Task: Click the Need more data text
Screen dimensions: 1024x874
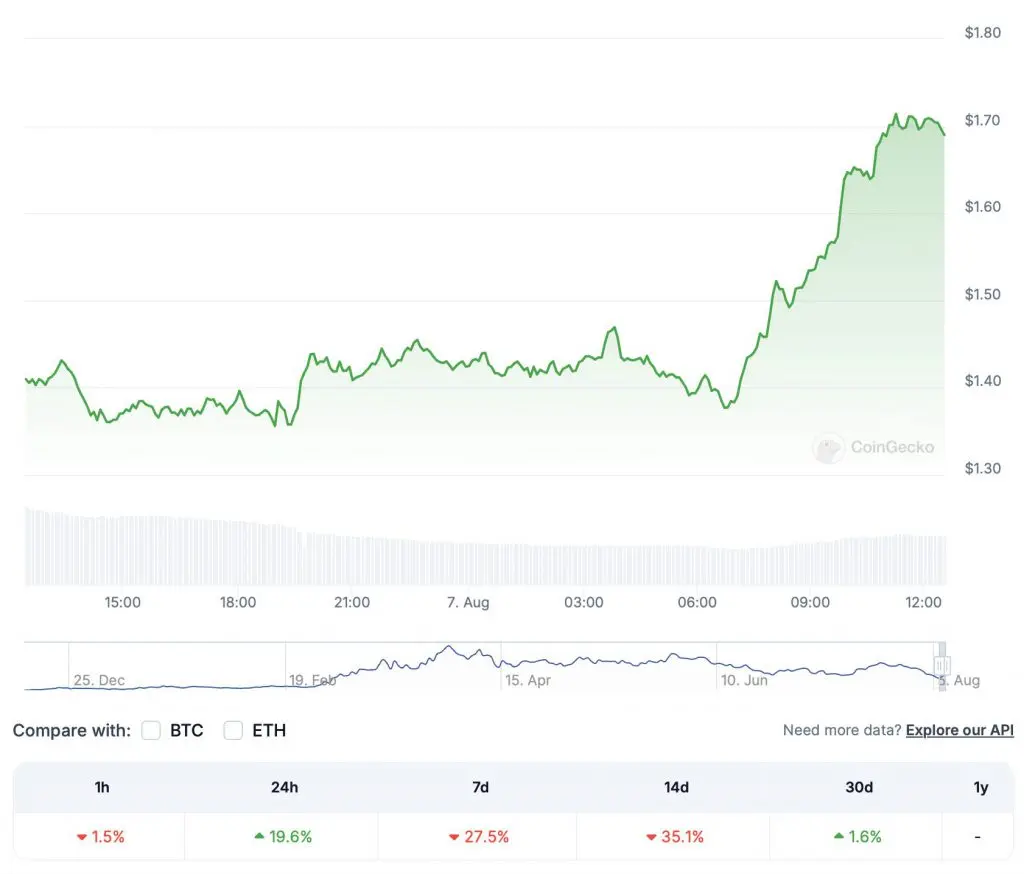Action: tap(843, 730)
